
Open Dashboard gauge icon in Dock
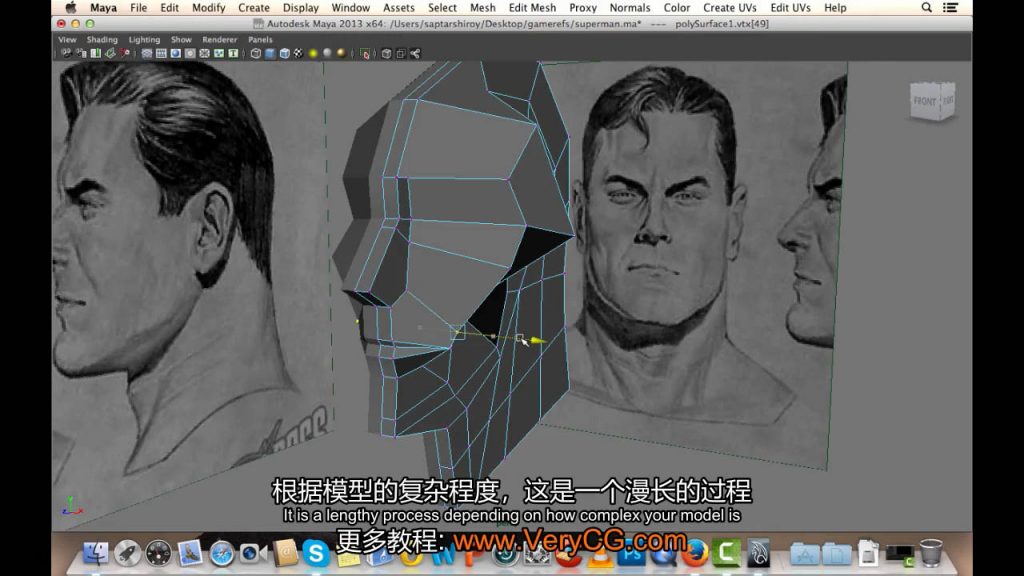pyautogui.click(x=159, y=553)
